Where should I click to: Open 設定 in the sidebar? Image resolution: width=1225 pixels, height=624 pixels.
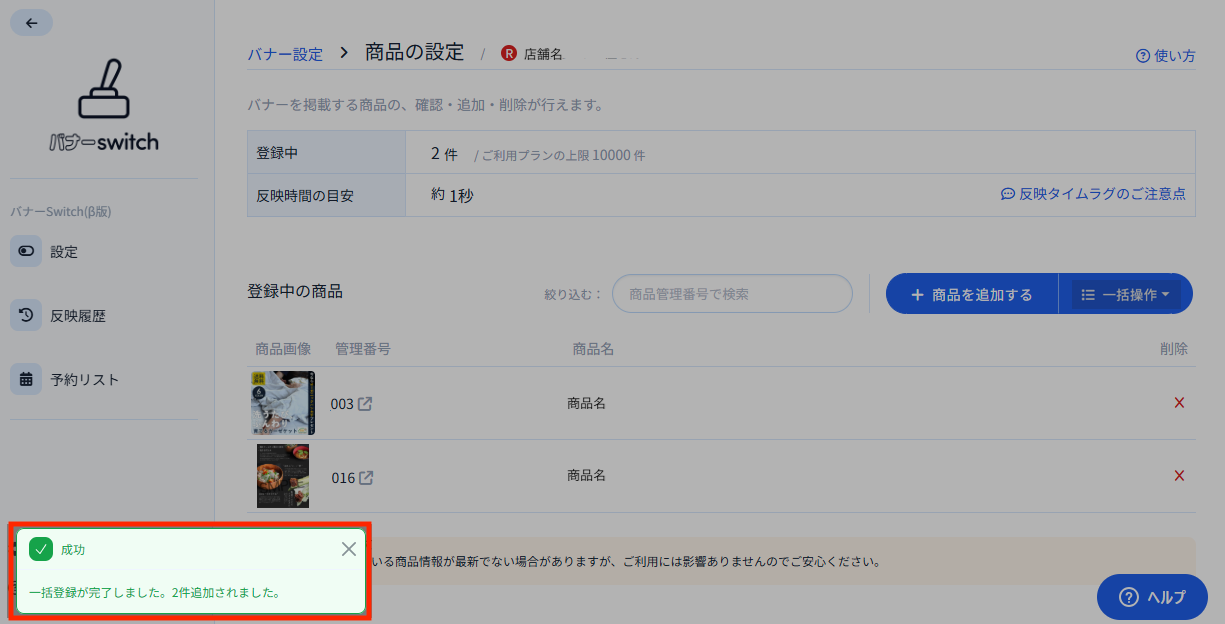coord(64,252)
